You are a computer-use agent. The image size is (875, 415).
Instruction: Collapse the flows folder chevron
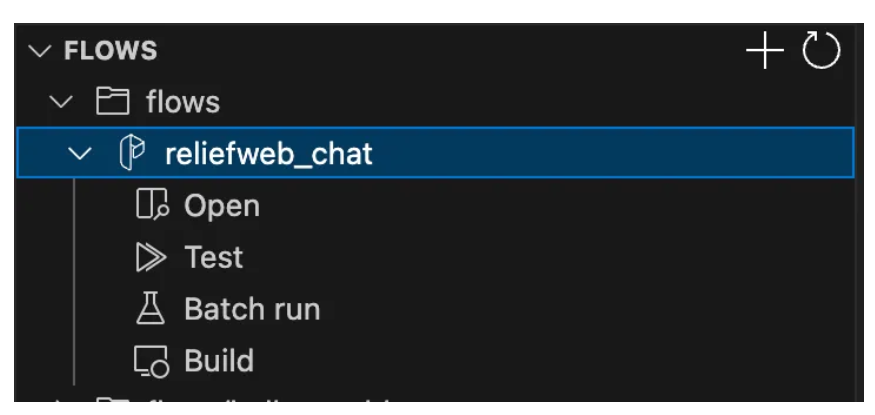point(61,102)
